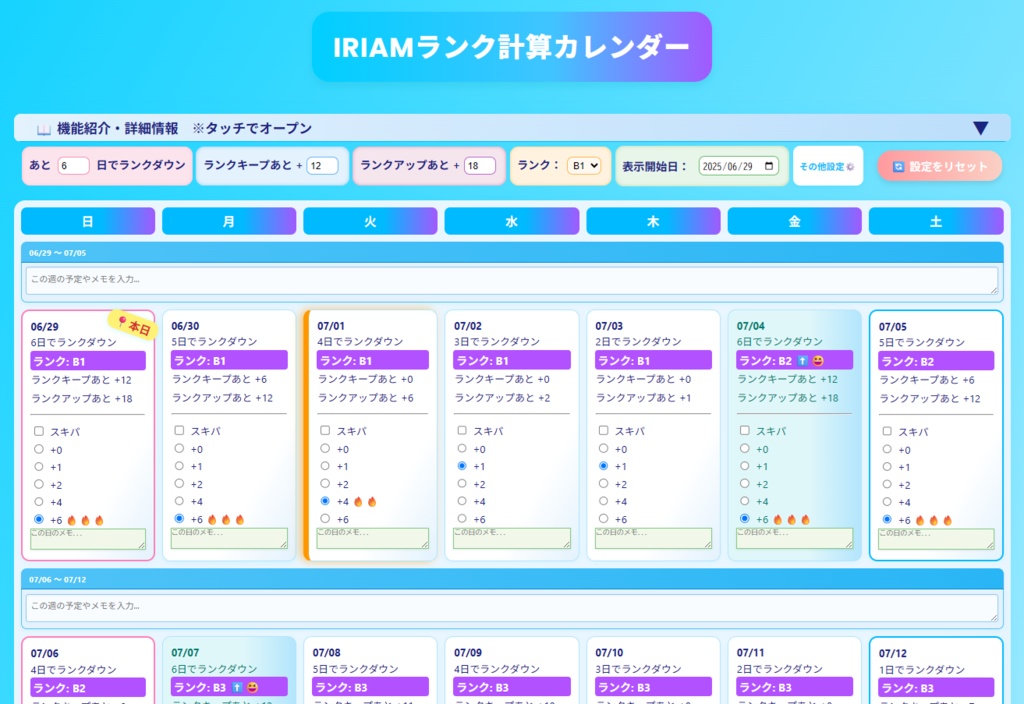The height and width of the screenshot is (704, 1024).
Task: Check スキパ on the 07/04 card
Action: [x=744, y=430]
